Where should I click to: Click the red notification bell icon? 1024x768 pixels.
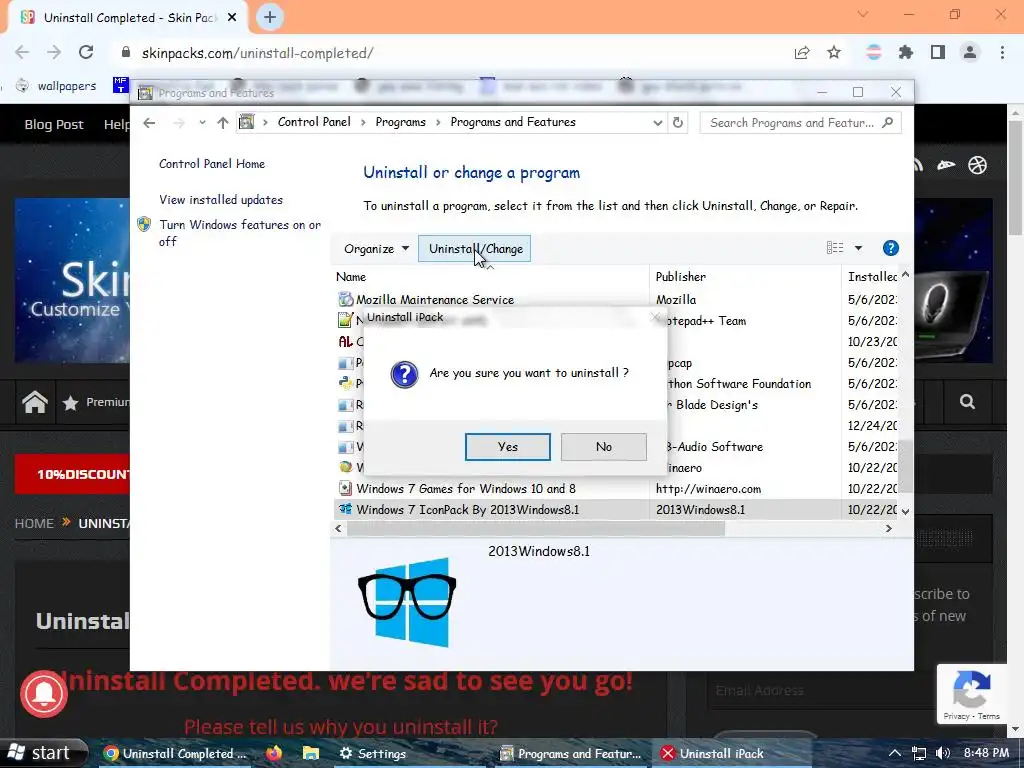[44, 694]
